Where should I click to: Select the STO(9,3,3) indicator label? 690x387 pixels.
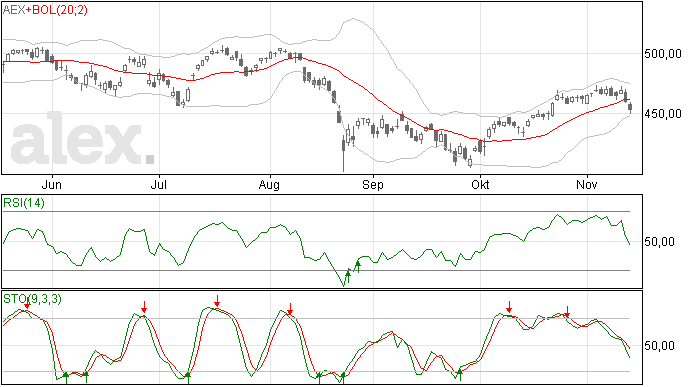coord(33,299)
